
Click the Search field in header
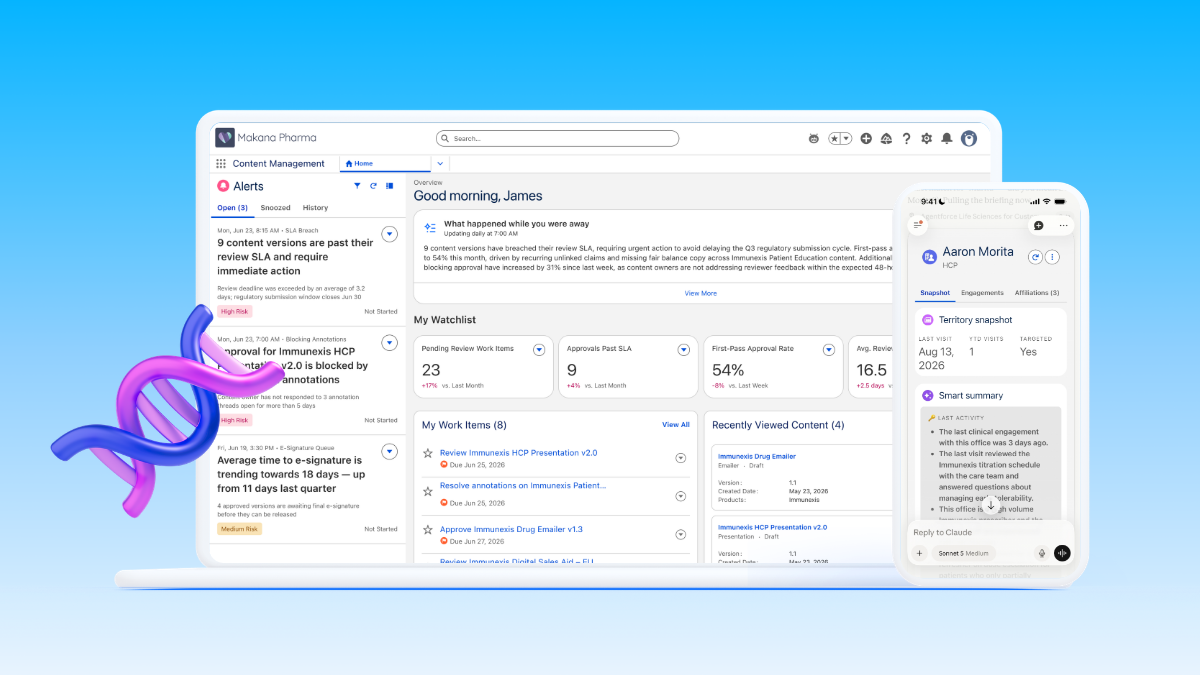[557, 139]
